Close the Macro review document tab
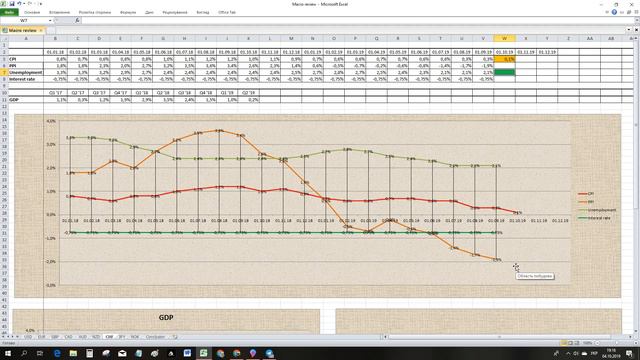Image resolution: width=640 pixels, height=360 pixels. tap(41, 30)
